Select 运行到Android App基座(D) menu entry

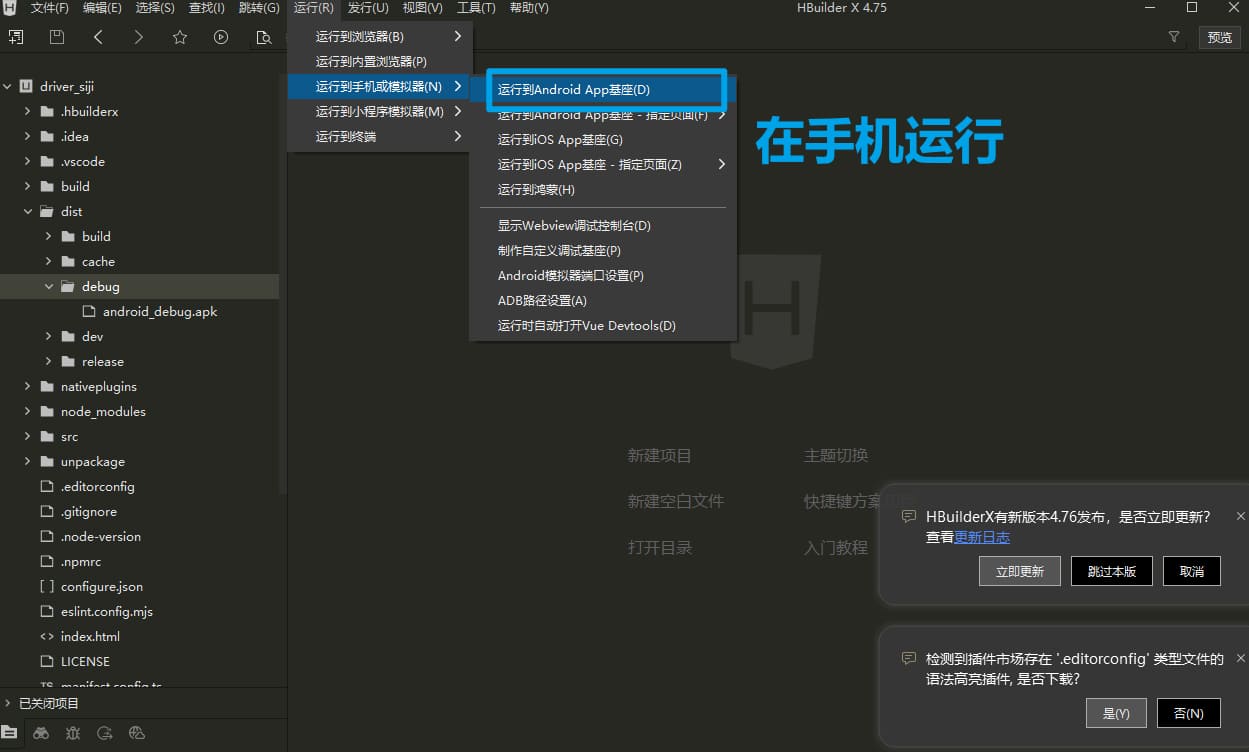tap(574, 90)
